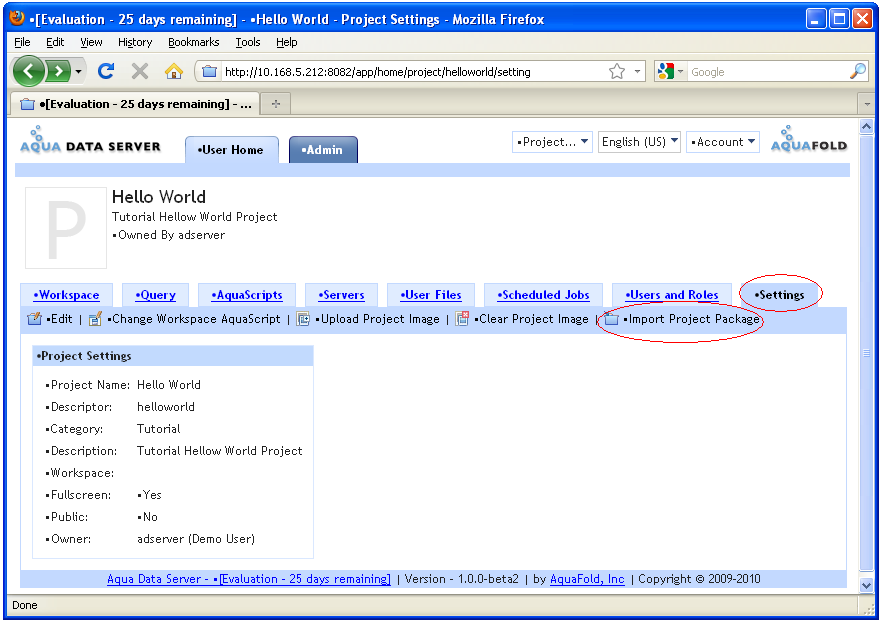
Task: Open the English (US) language dropdown
Action: point(639,142)
